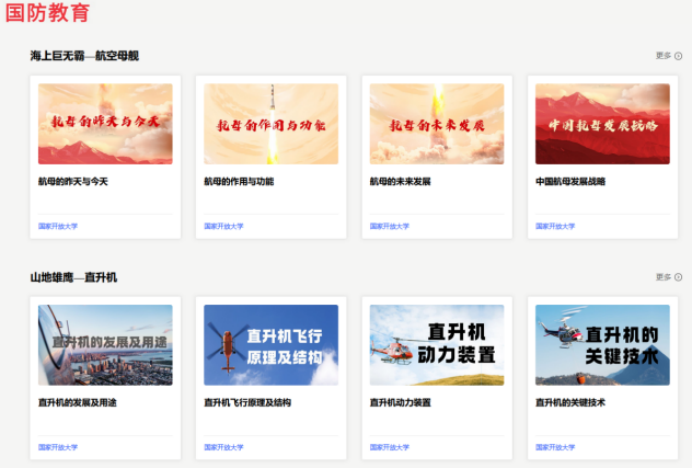The height and width of the screenshot is (468, 693).
Task: Click the 航母的未来发展 course image
Action: (436, 124)
